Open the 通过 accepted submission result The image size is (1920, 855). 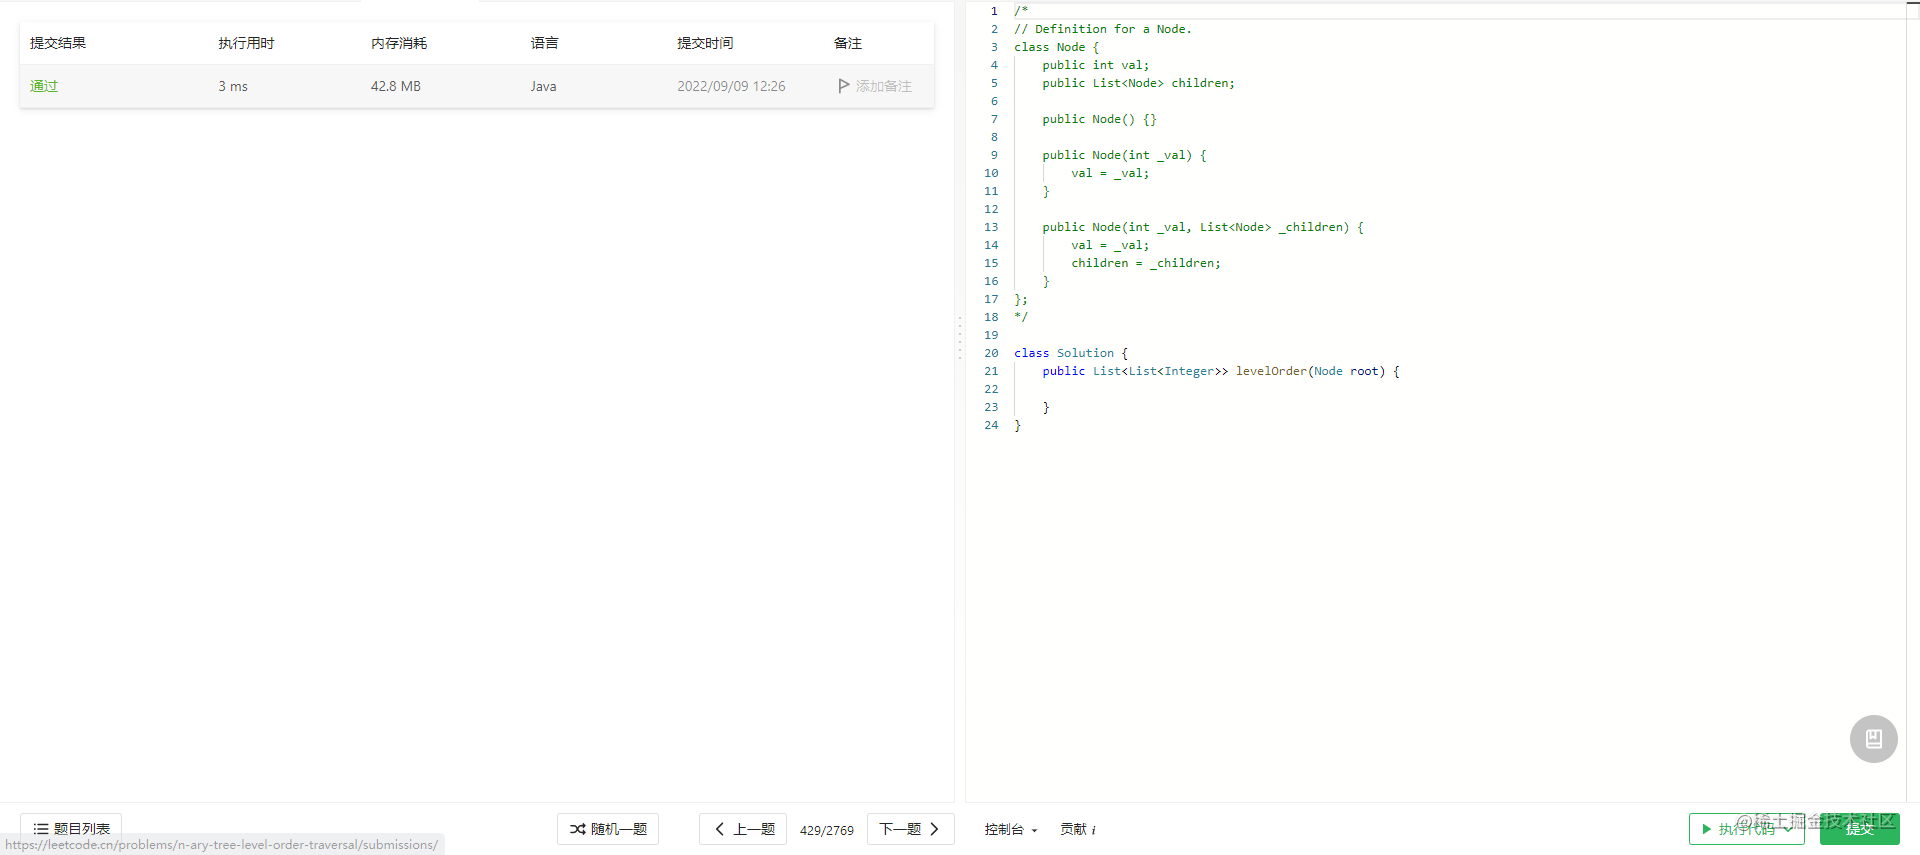pyautogui.click(x=44, y=86)
